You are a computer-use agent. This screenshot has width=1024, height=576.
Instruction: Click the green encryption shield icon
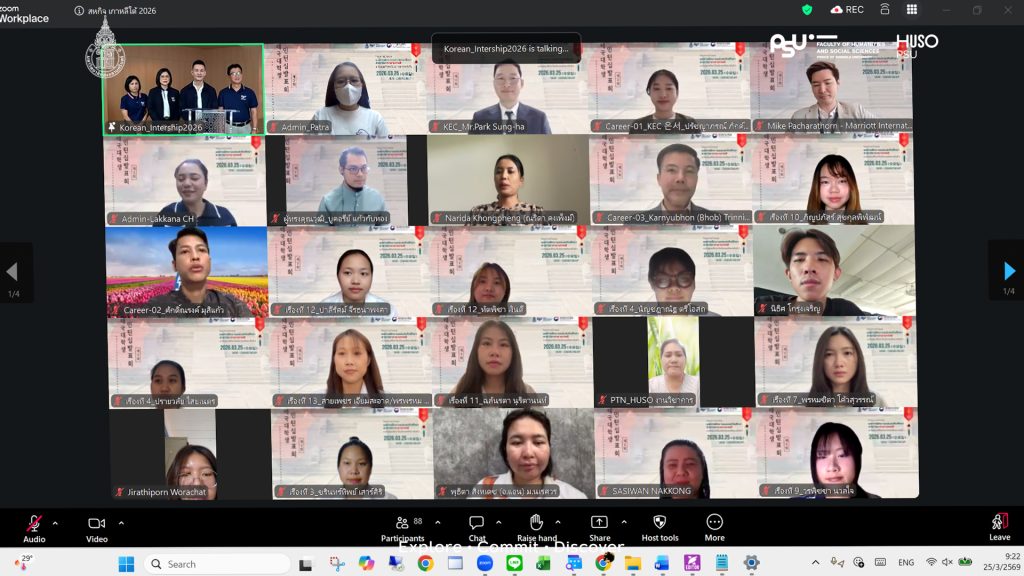tap(807, 9)
